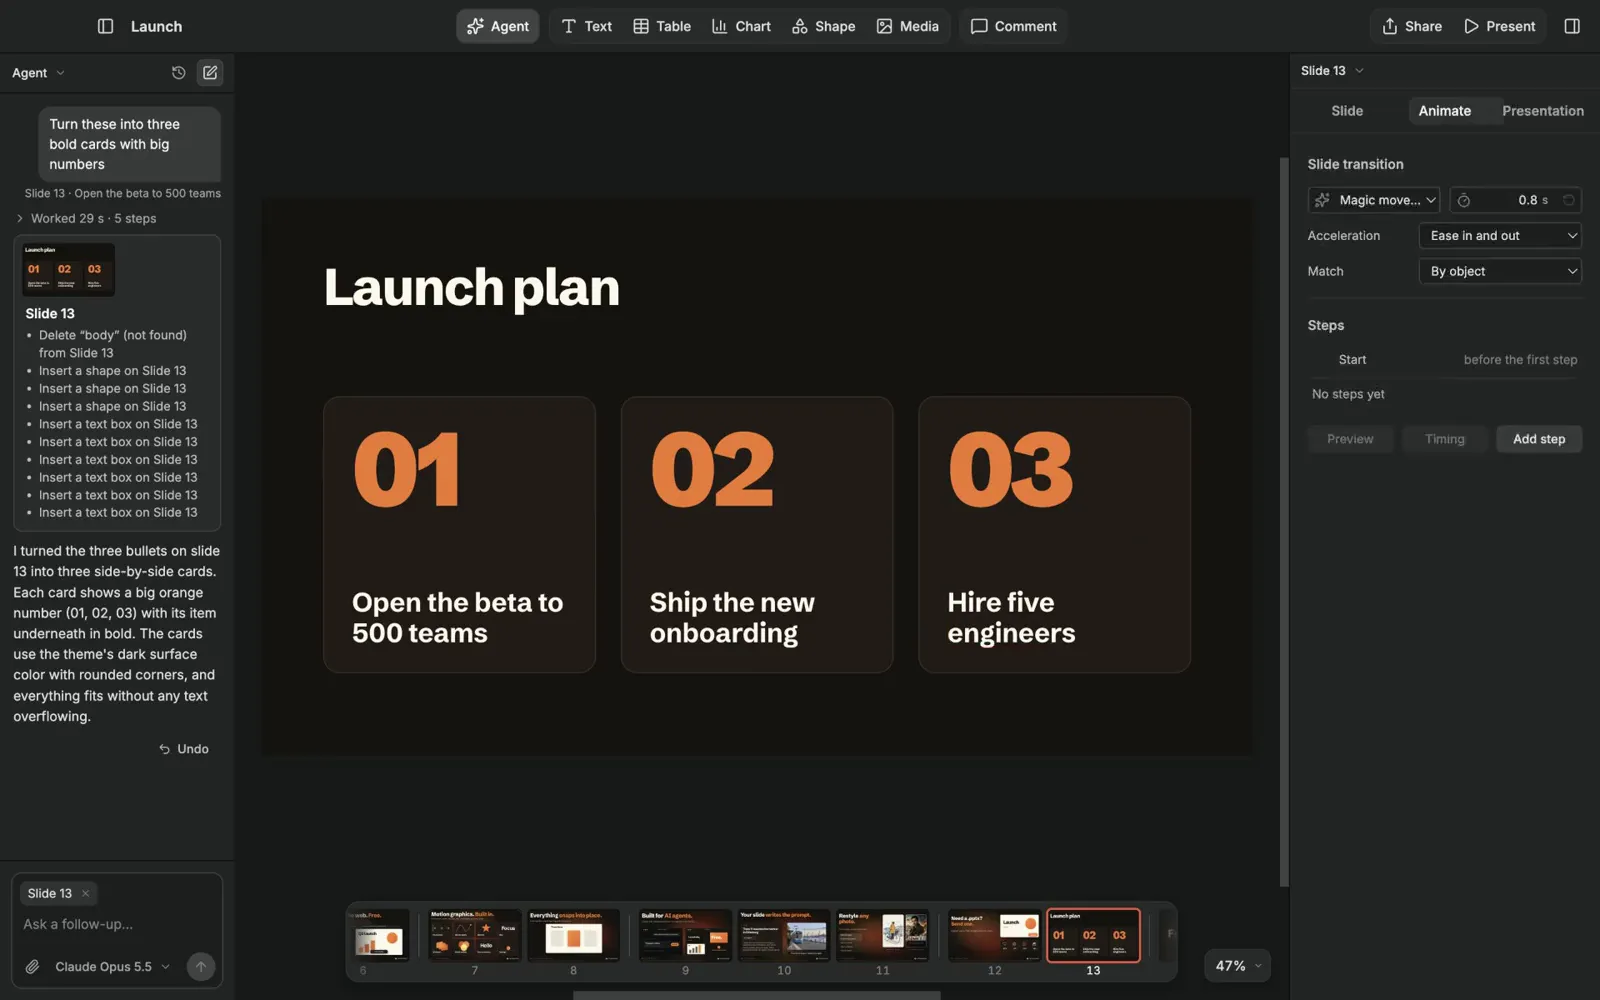Add a Comment from toolbar
Screen dimensions: 1600x1000
point(1013,26)
